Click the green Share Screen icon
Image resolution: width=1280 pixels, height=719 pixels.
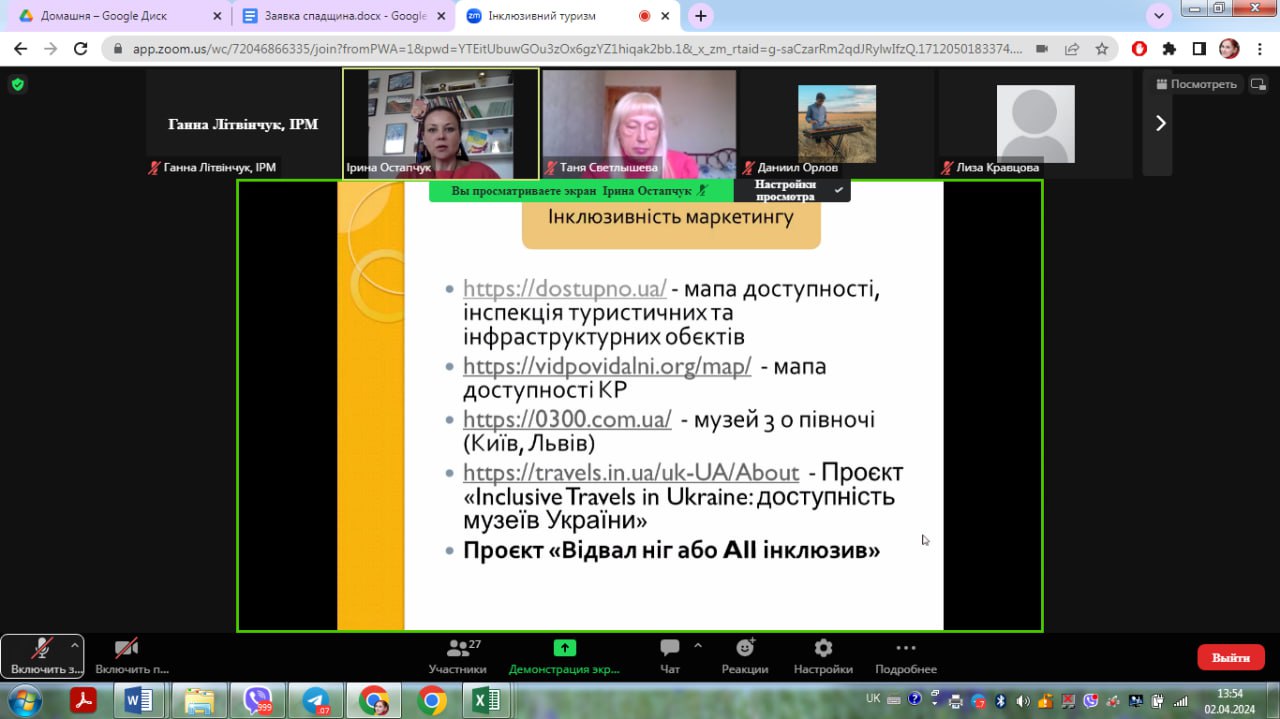click(x=564, y=649)
